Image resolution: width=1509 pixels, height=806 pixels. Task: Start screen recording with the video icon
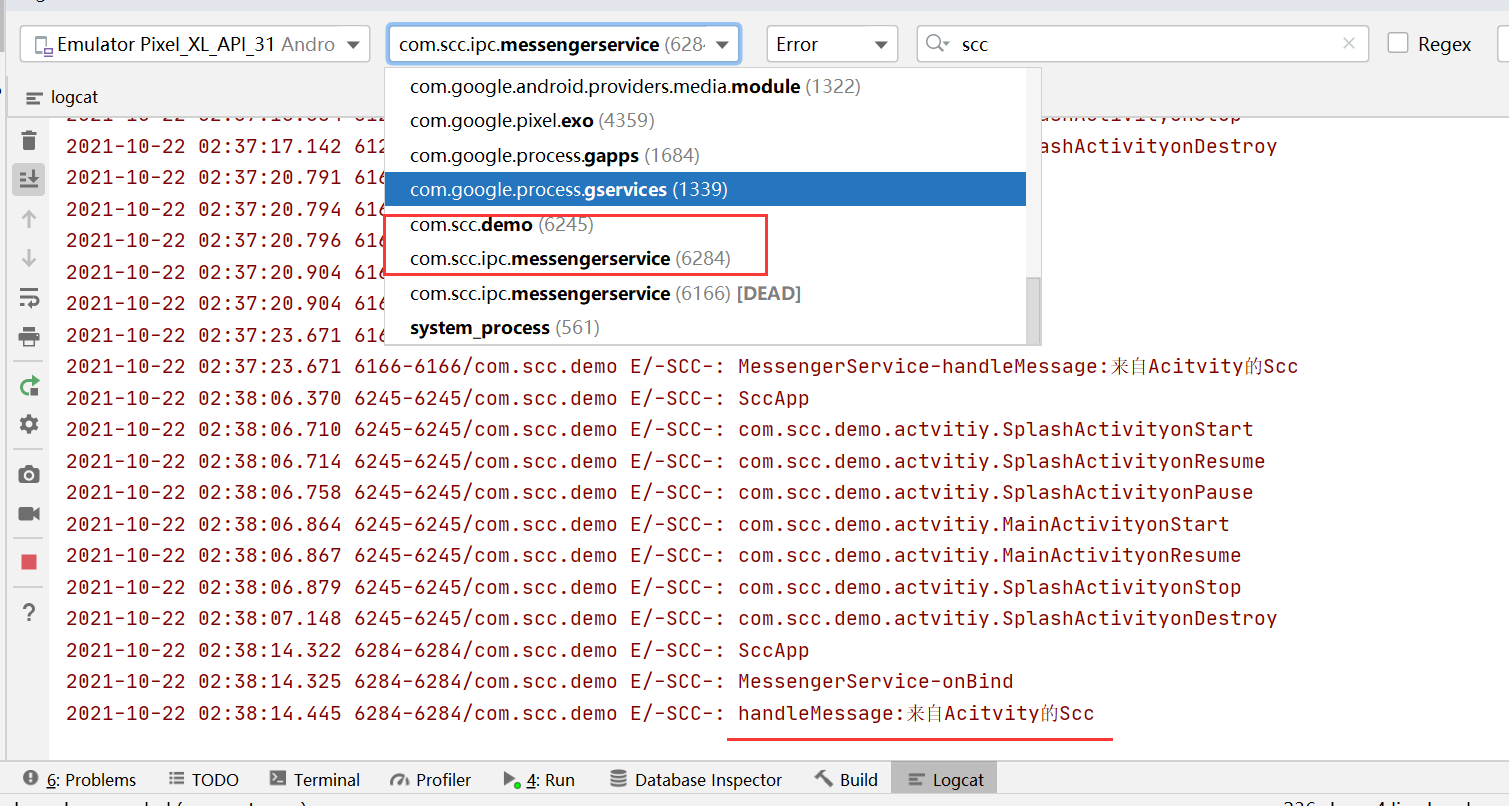coord(29,513)
